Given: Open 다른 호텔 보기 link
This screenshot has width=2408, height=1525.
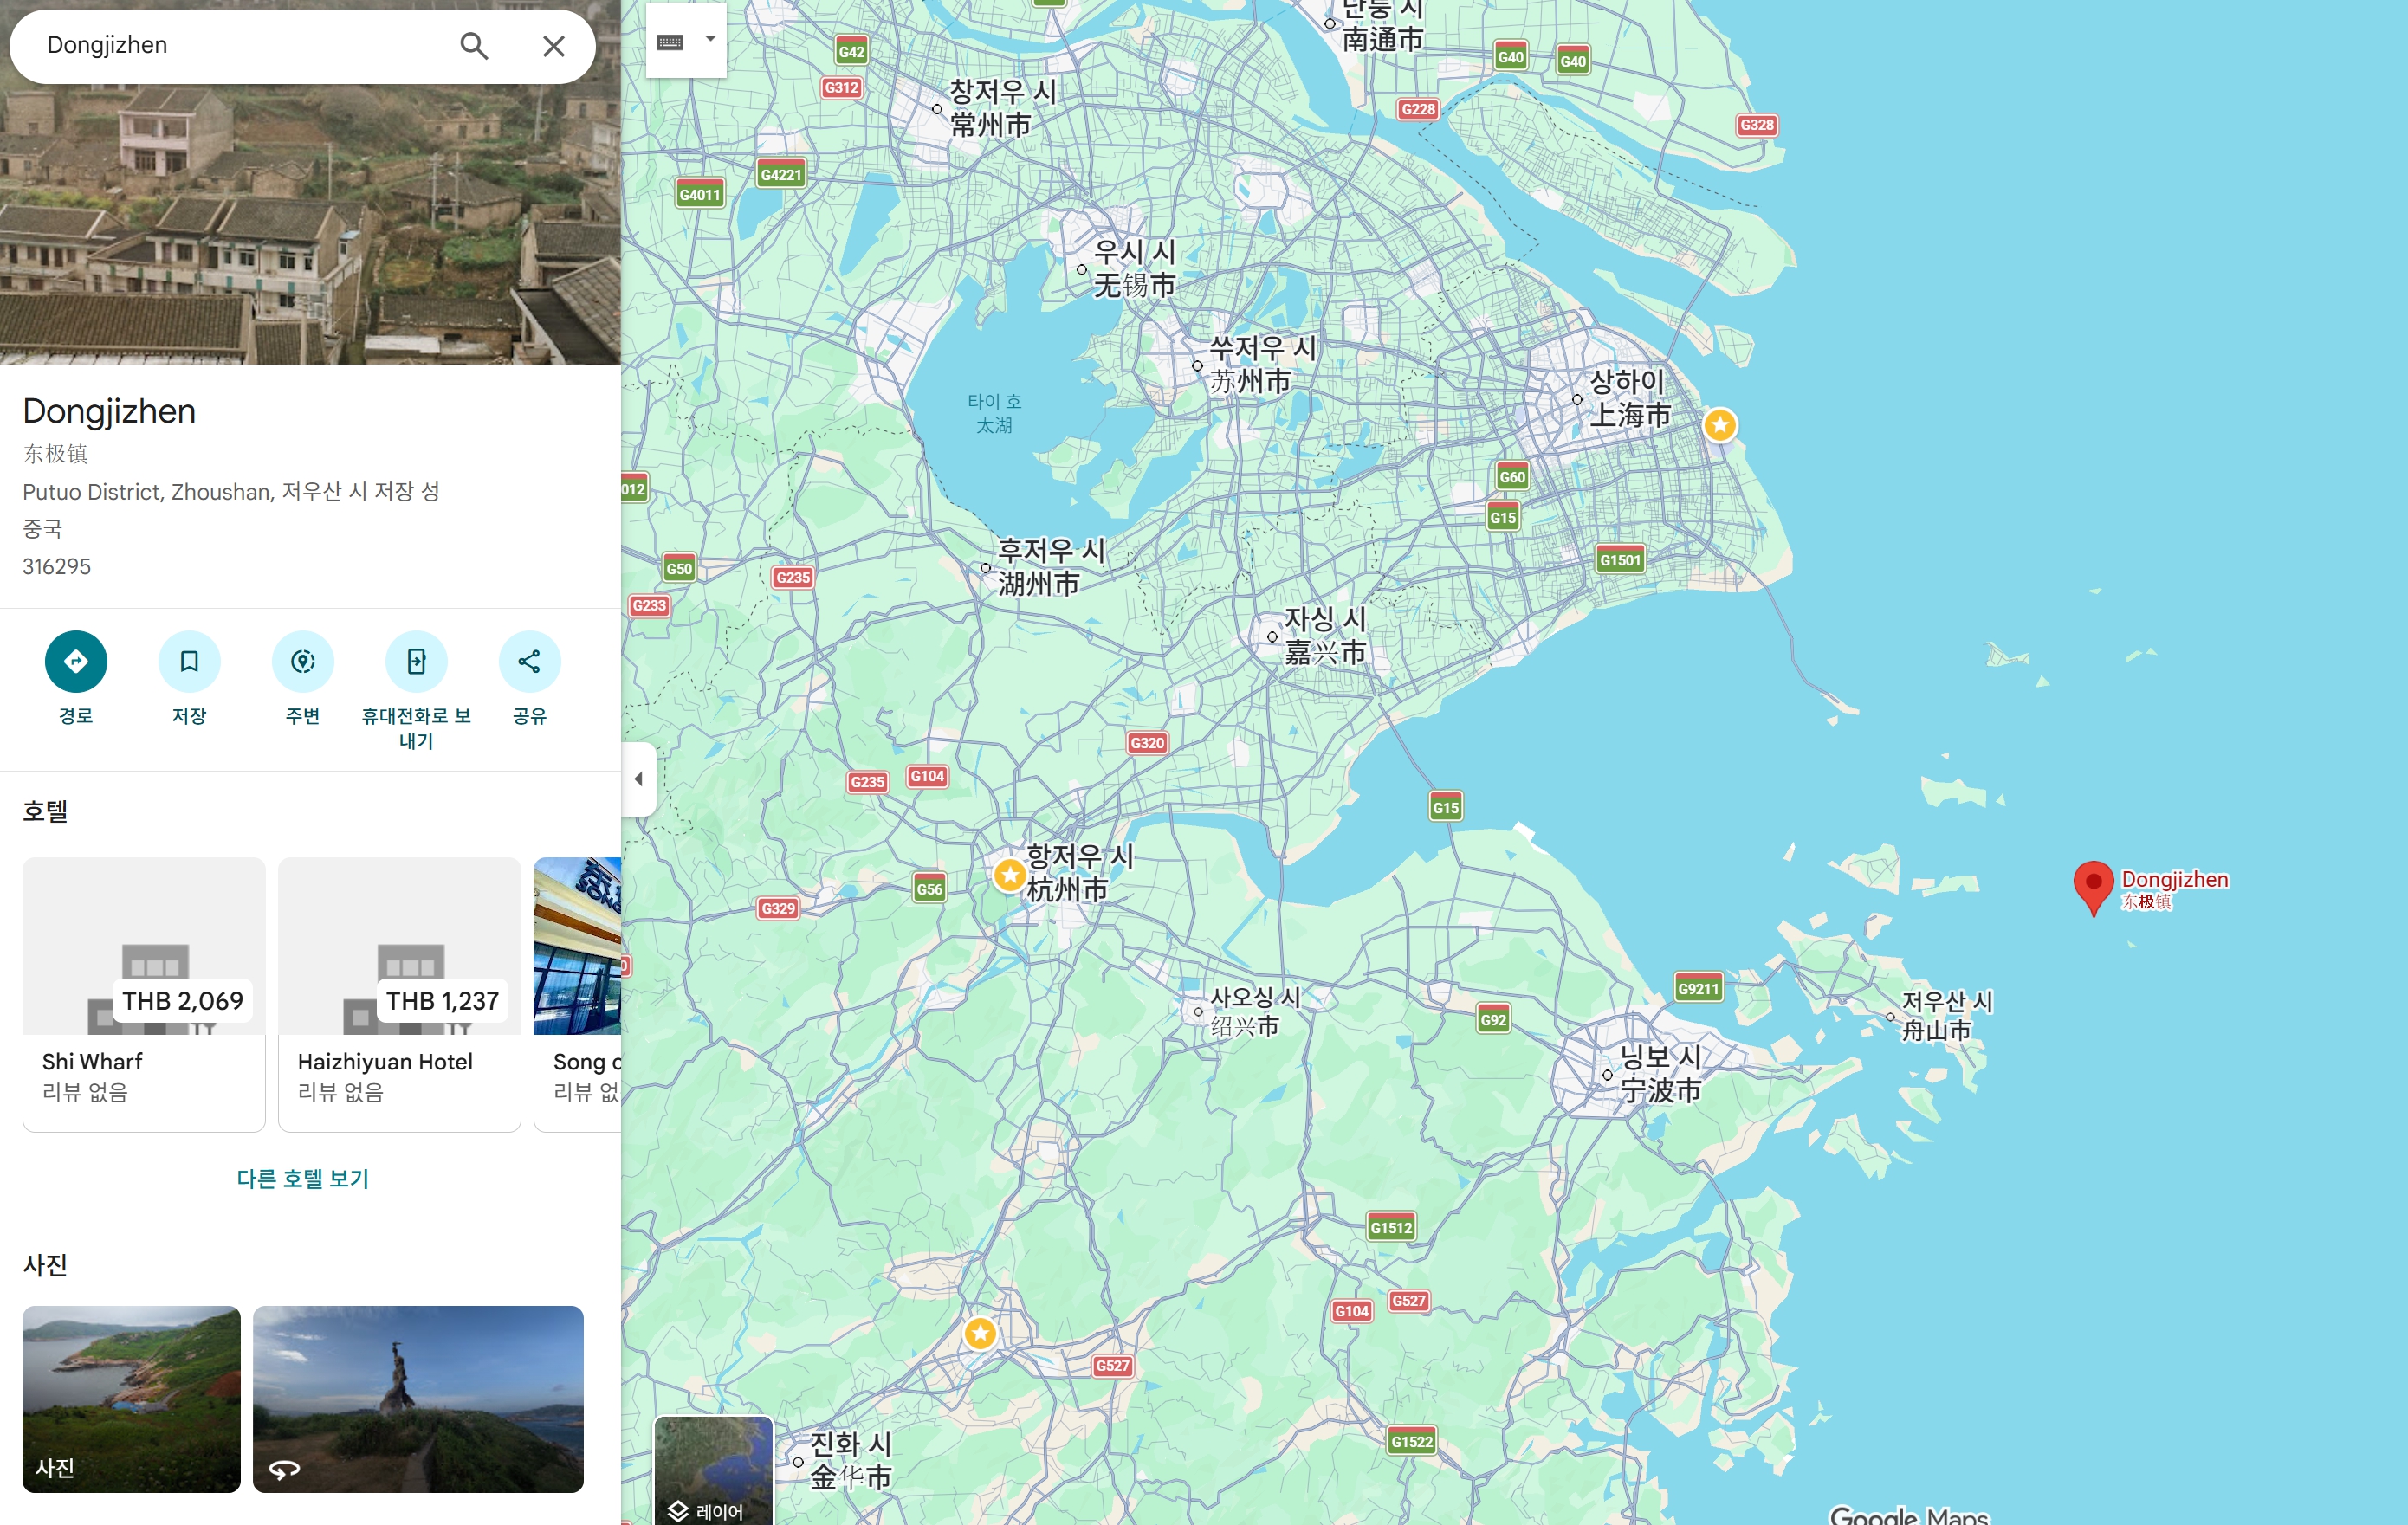Looking at the screenshot, I should (x=302, y=1178).
